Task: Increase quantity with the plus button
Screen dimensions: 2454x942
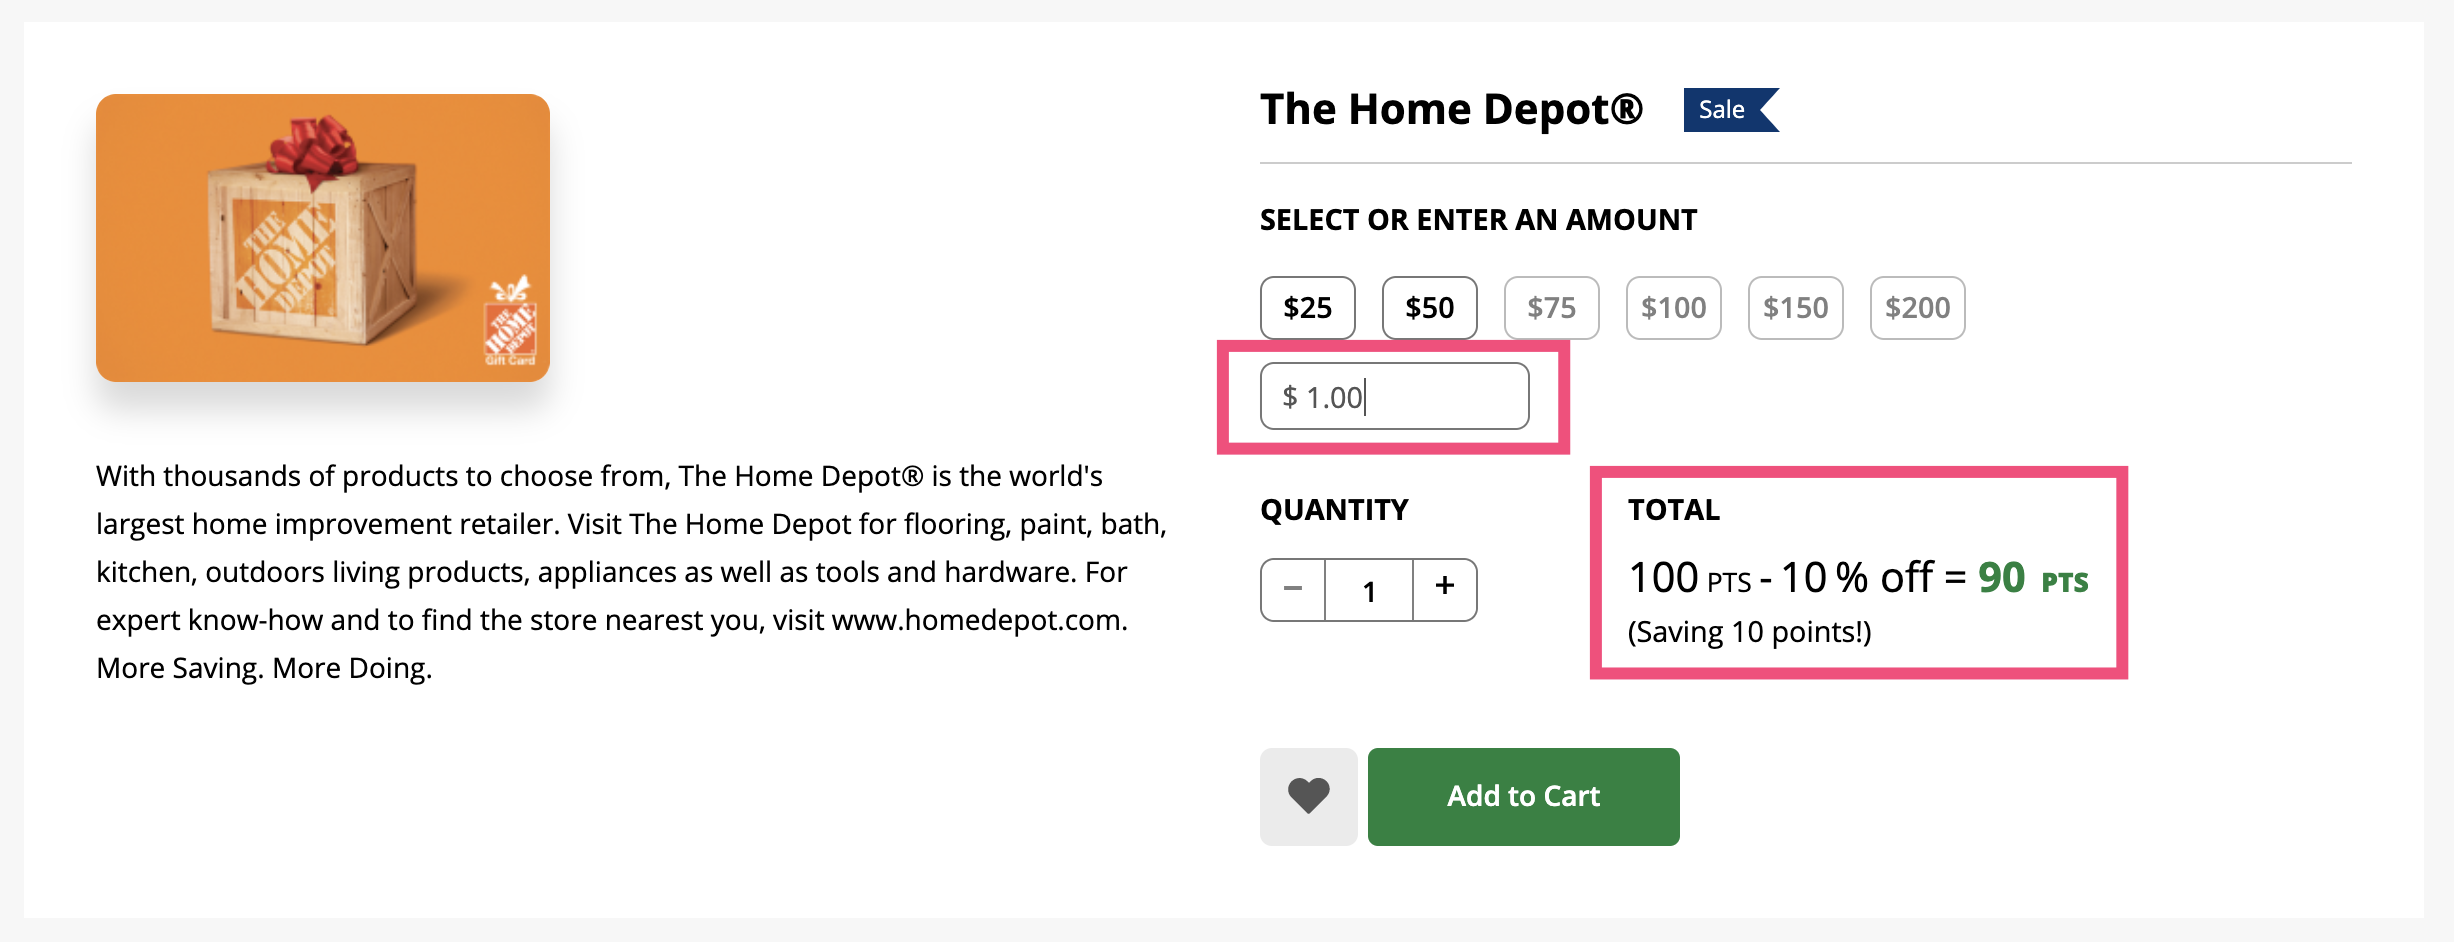Action: [x=1445, y=589]
